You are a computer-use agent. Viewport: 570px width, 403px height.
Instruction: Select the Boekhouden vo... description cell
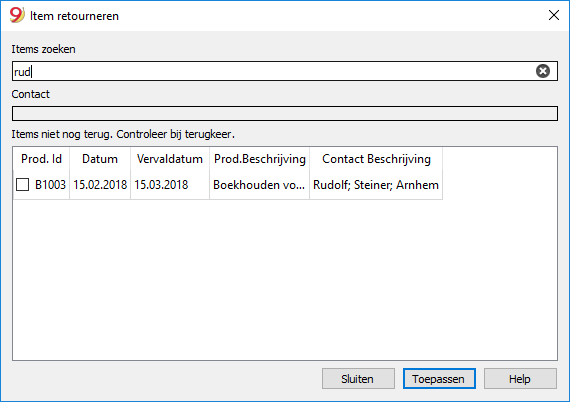tap(260, 185)
